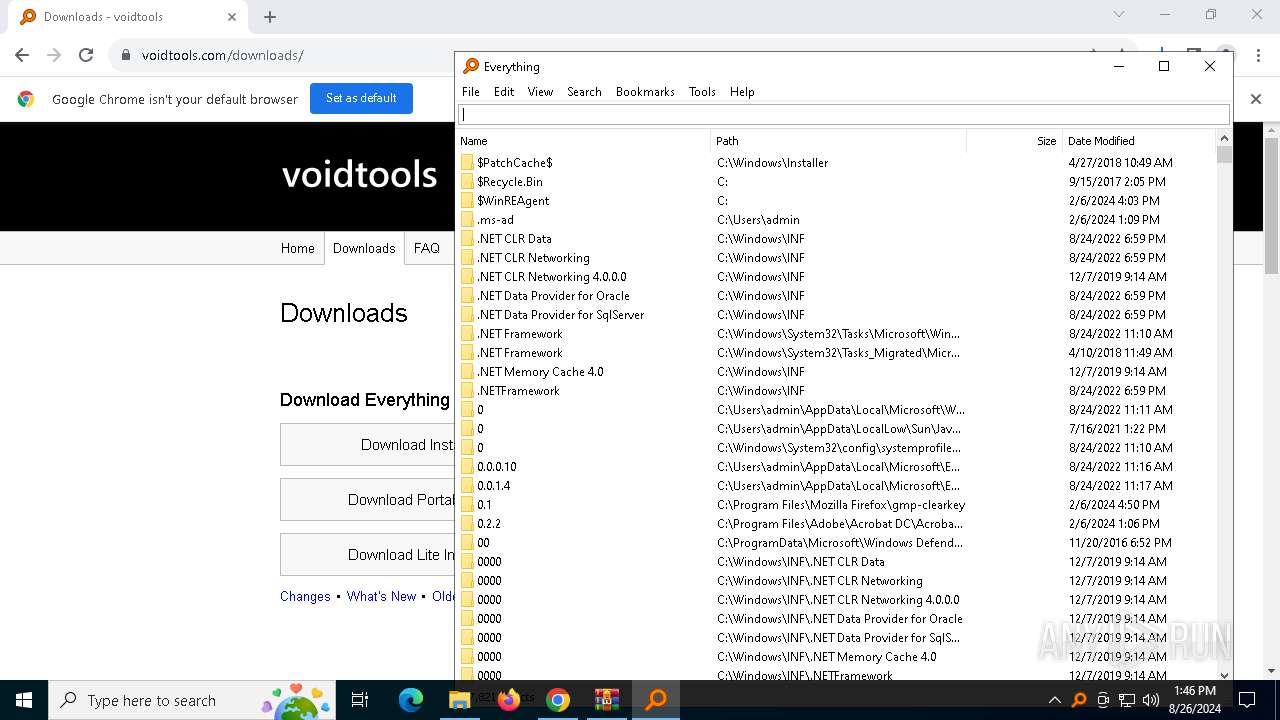Select the 0.0.1.4 folder icon
This screenshot has height=720, width=1280.
[x=467, y=485]
